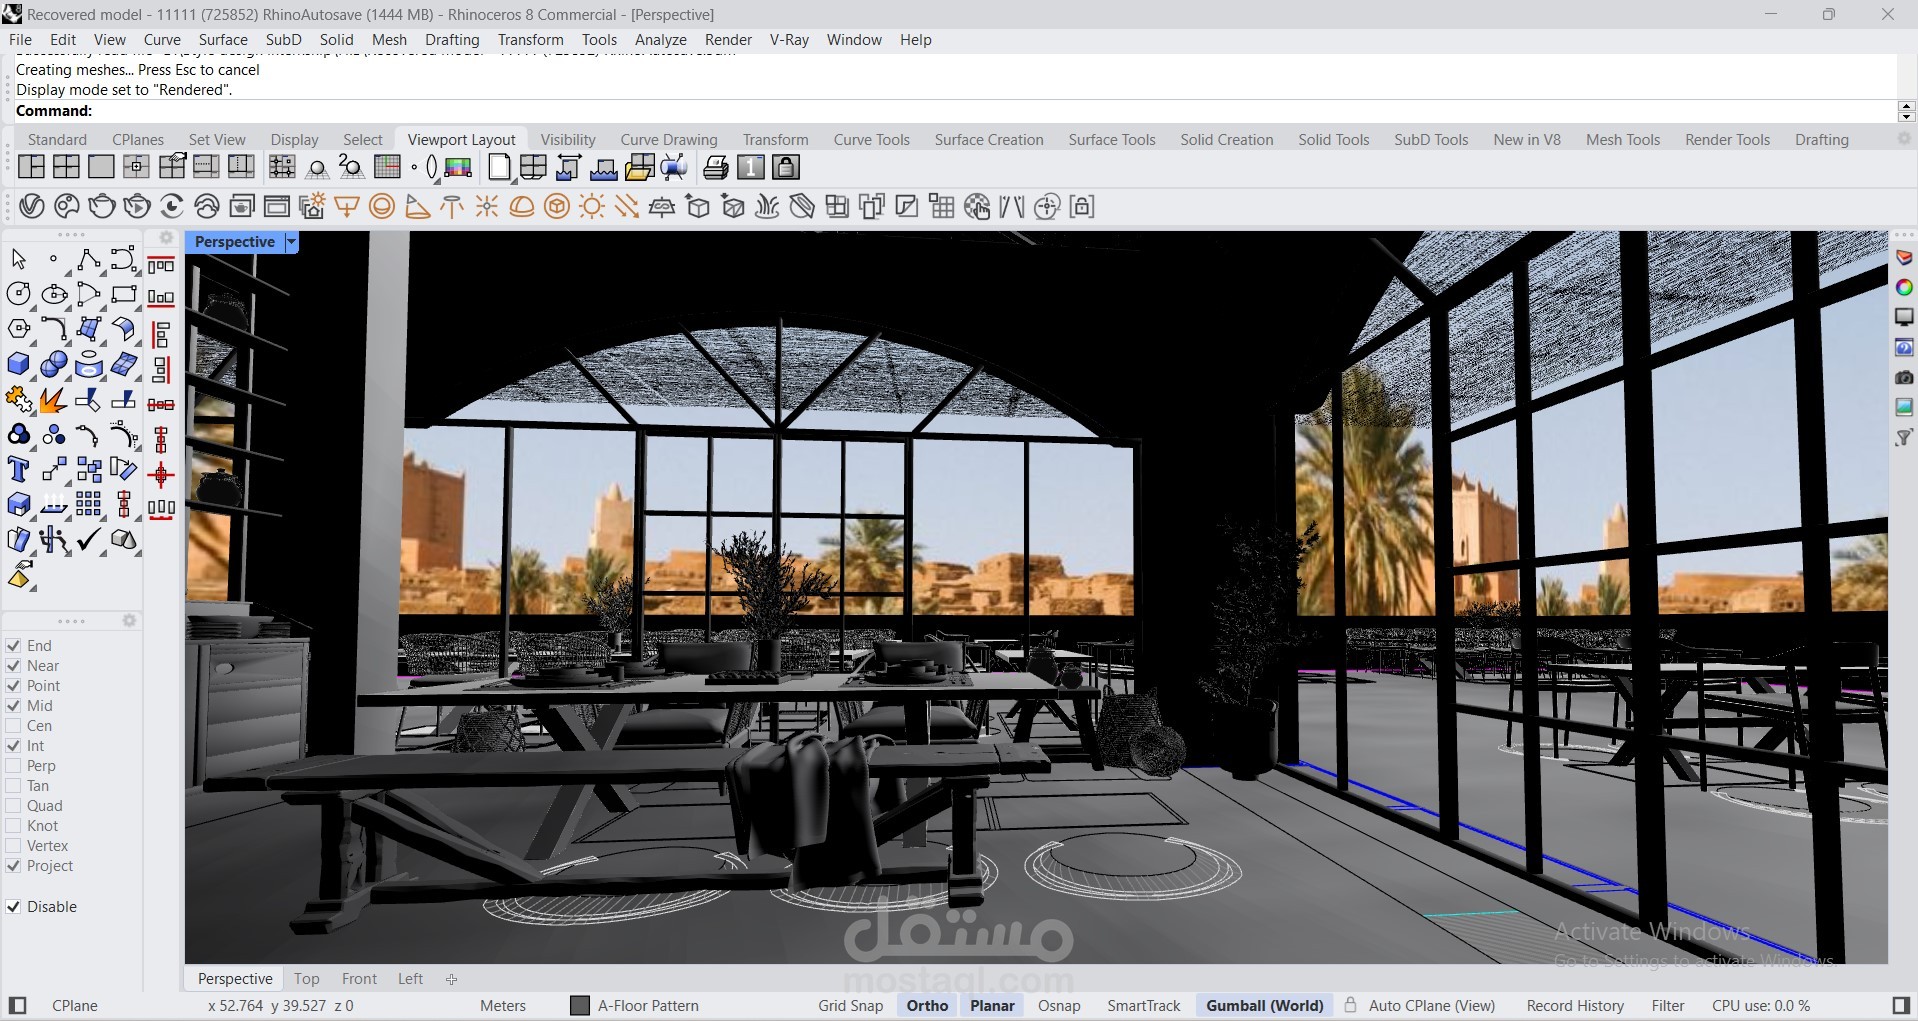Open the Analyze menu
Viewport: 1918px width, 1021px height.
[661, 40]
